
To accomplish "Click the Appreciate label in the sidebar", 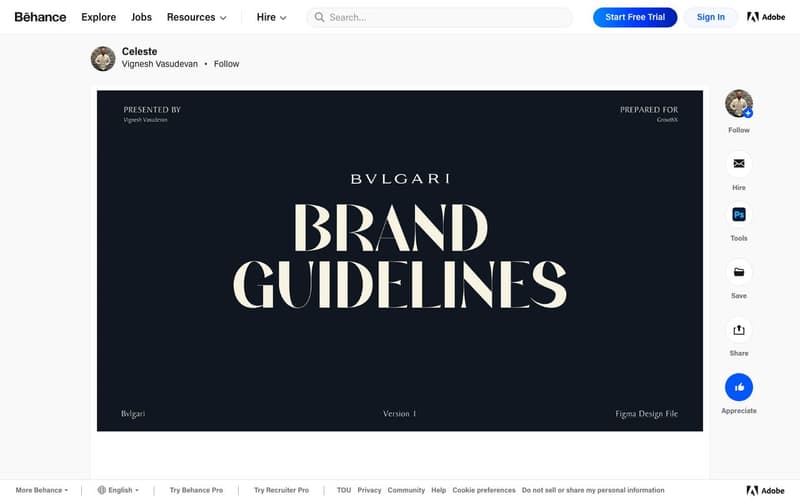I will coord(739,411).
